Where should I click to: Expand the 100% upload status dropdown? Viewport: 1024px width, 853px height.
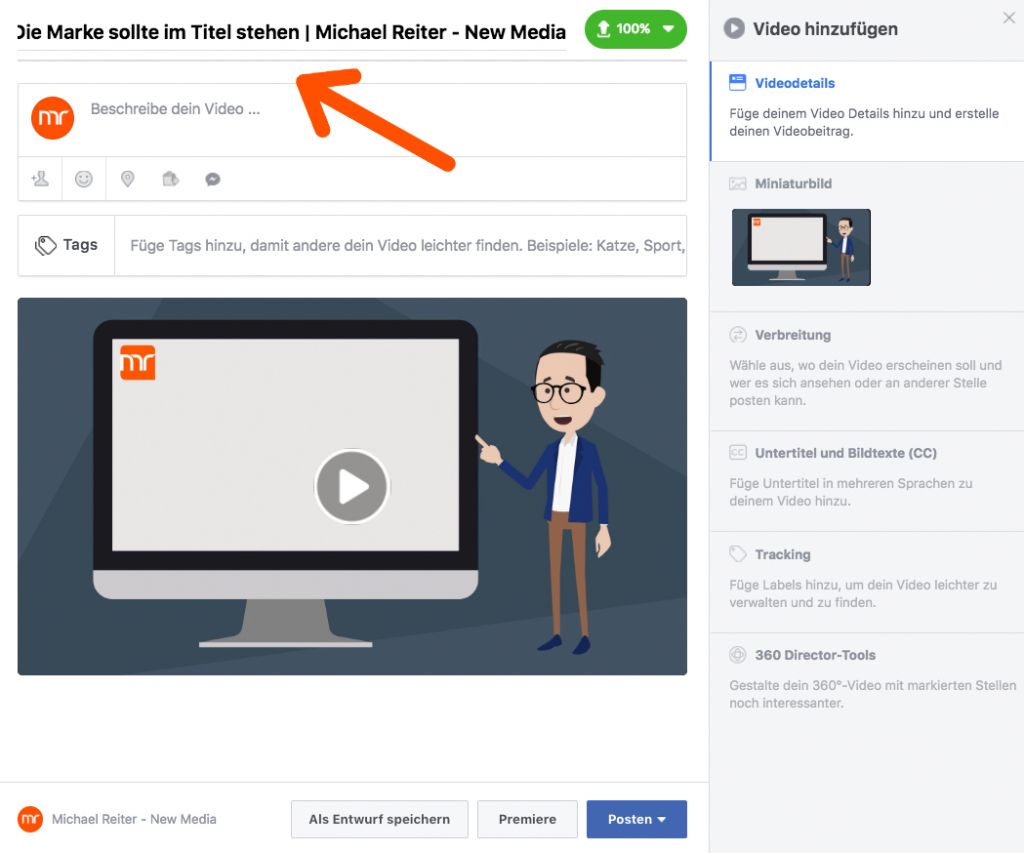click(x=668, y=29)
